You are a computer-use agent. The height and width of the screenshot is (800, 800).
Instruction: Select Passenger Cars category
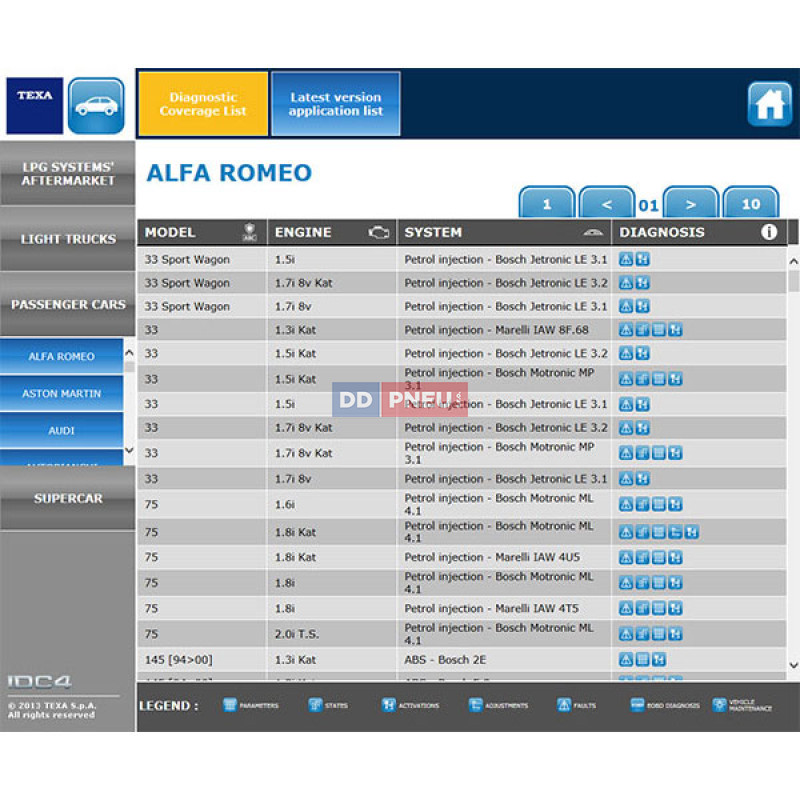(x=67, y=304)
